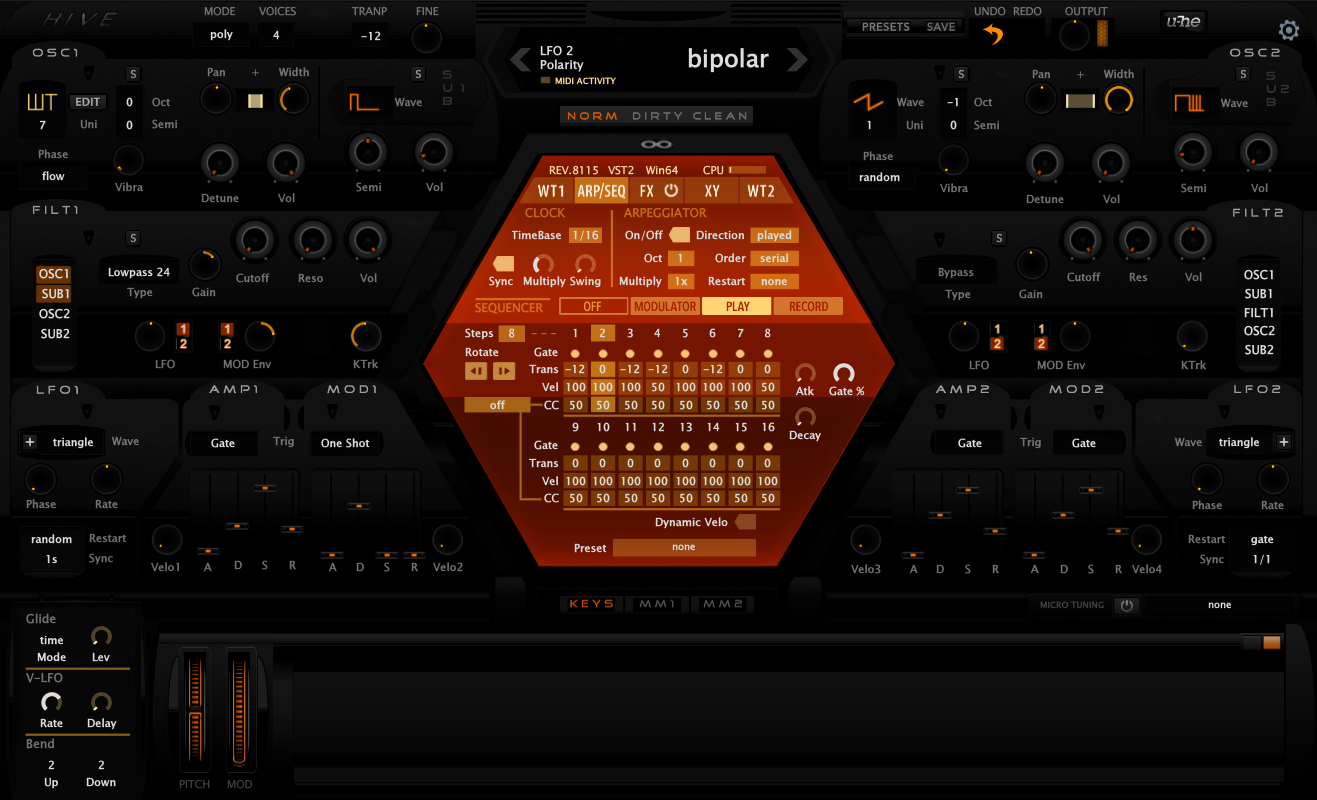1317x800 pixels.
Task: Select the MM2 tab
Action: pos(723,604)
